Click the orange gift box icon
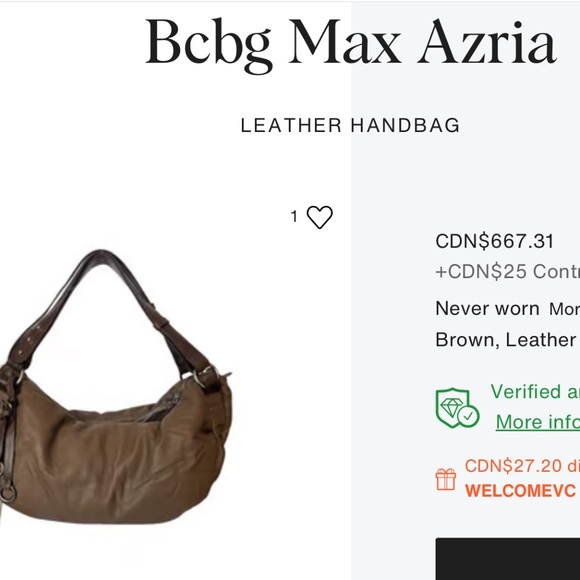This screenshot has width=580, height=580. [x=446, y=479]
